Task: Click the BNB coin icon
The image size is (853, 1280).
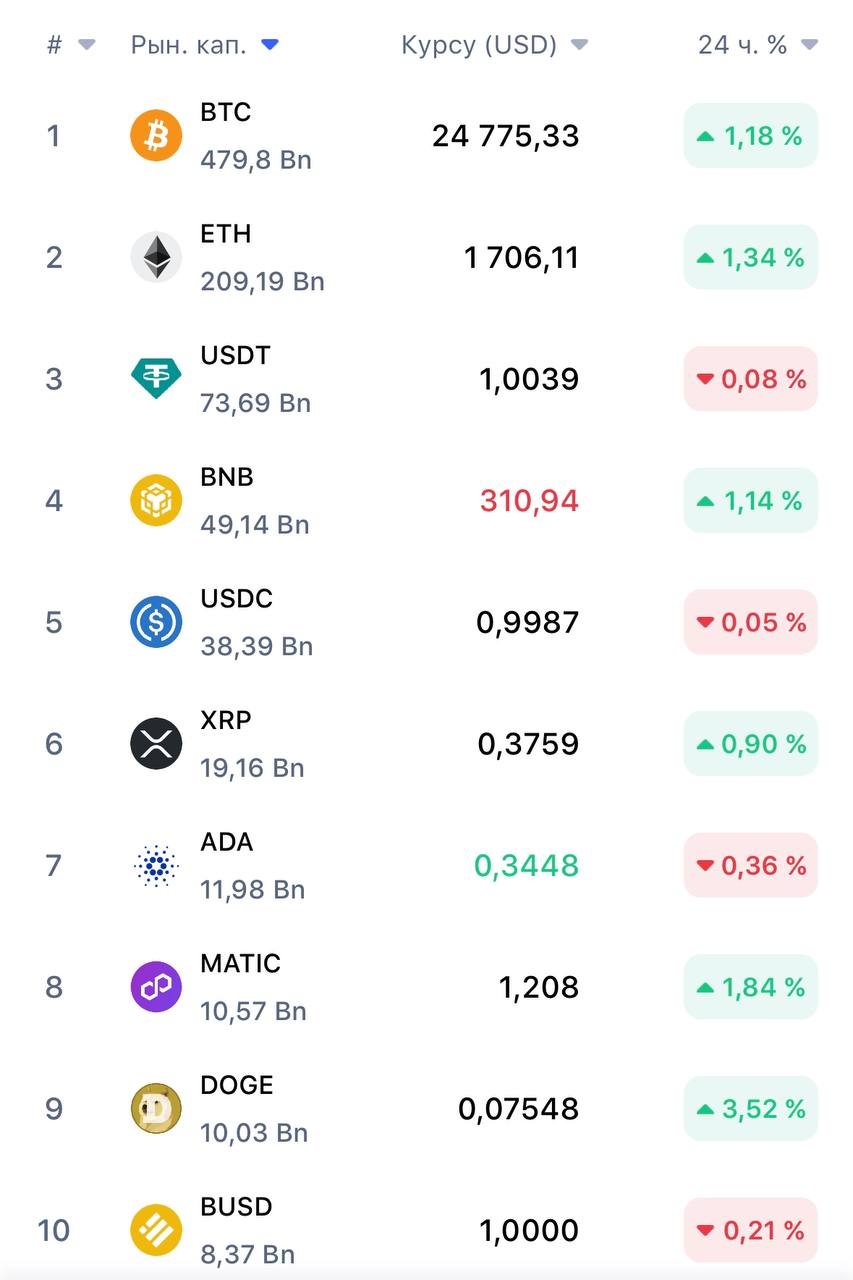Action: pos(156,500)
